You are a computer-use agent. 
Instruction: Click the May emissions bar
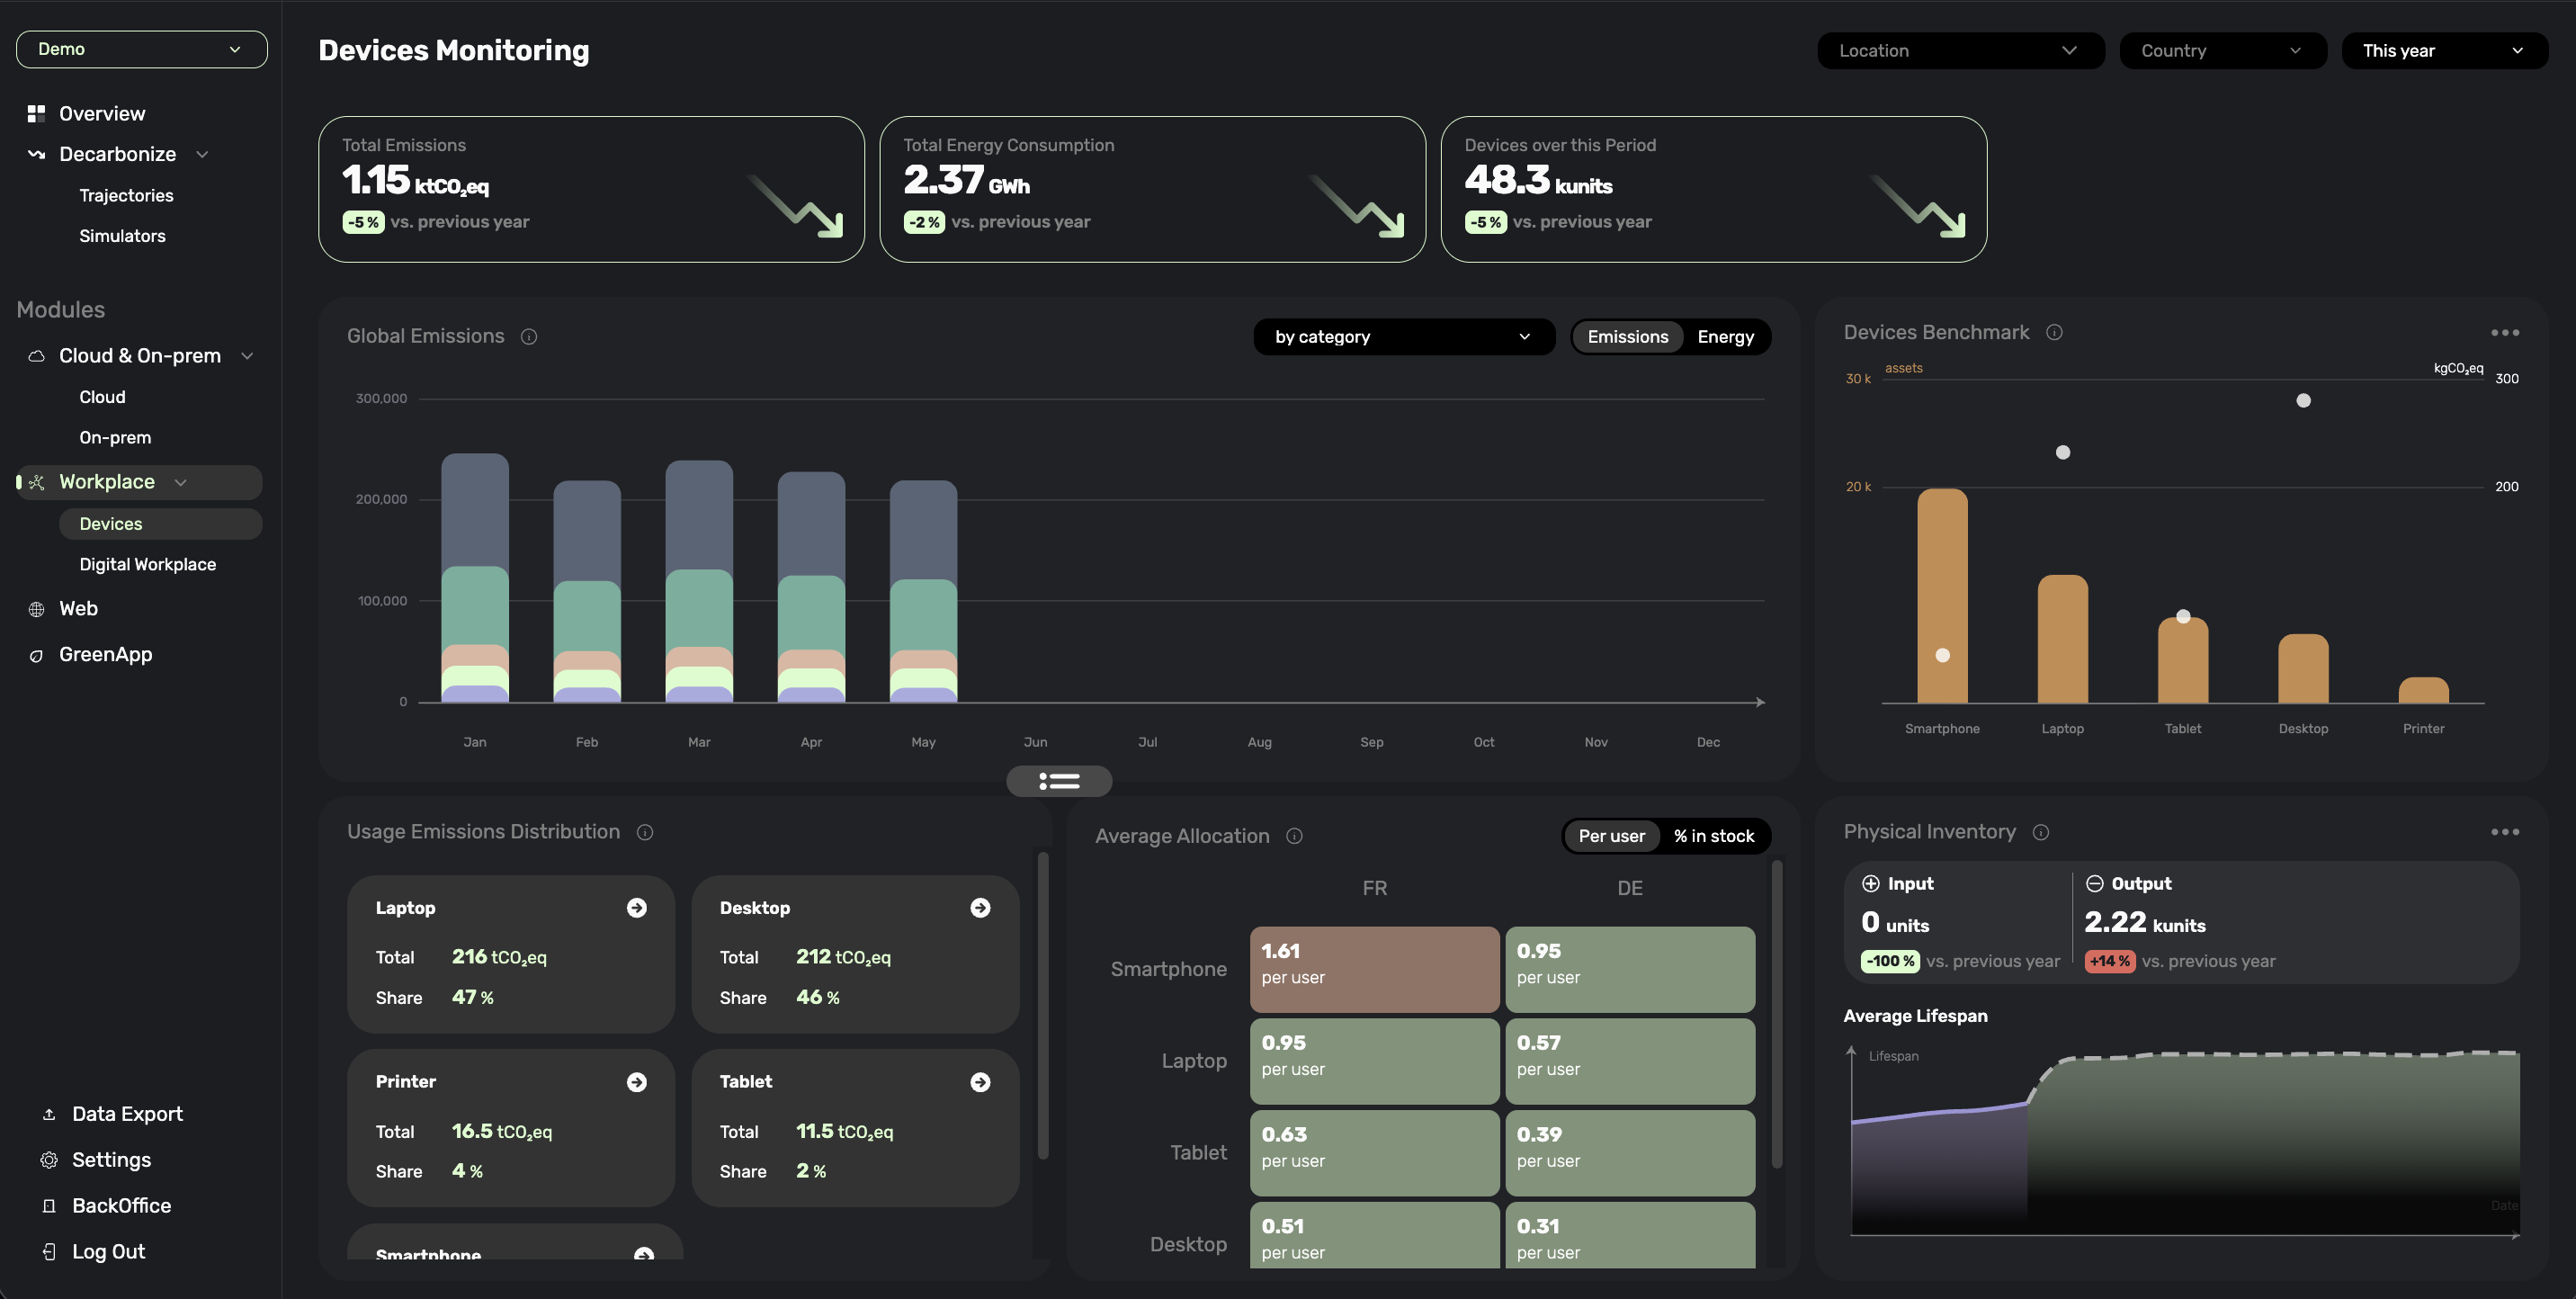tap(923, 592)
